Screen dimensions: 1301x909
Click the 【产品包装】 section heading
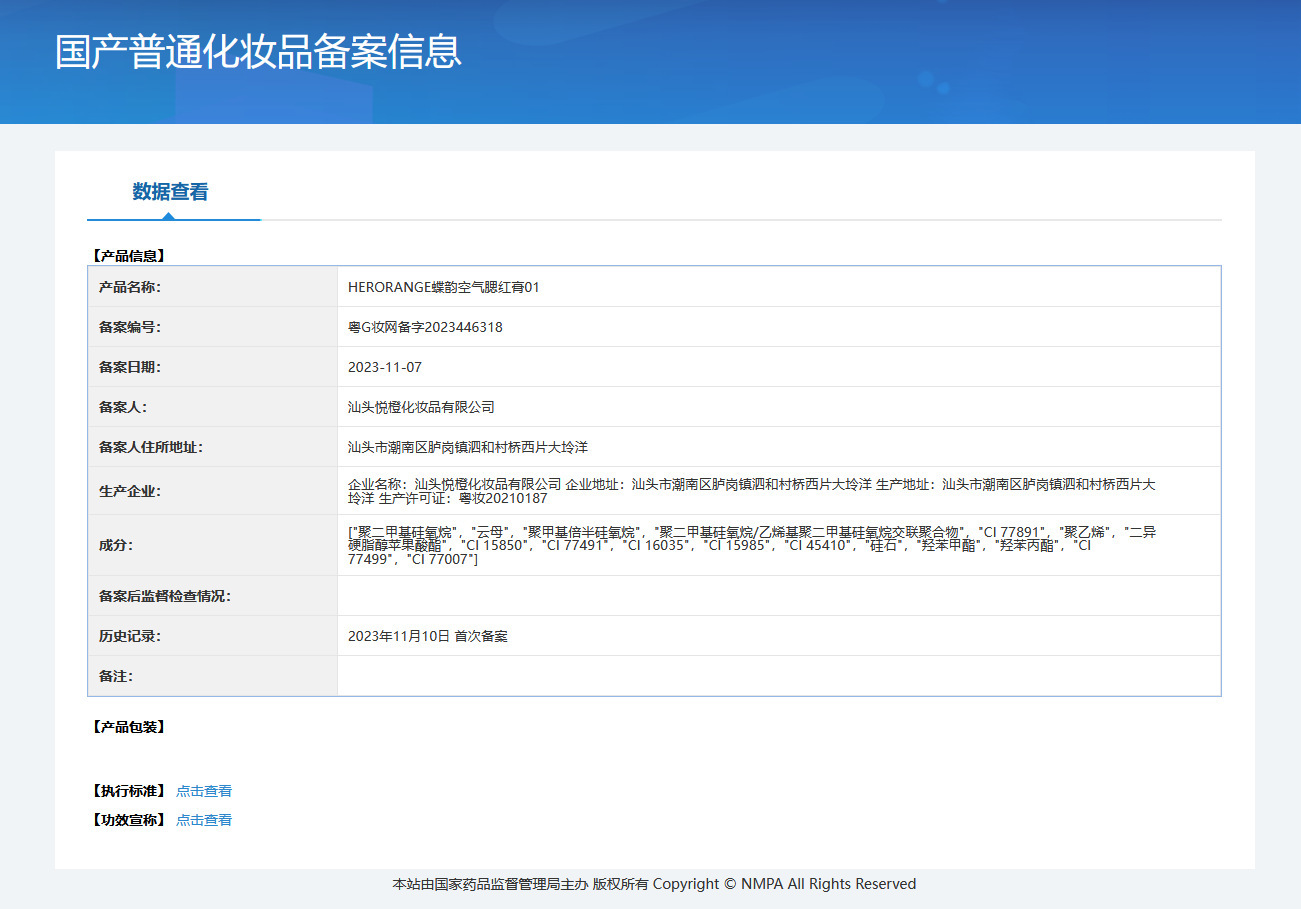click(x=128, y=727)
